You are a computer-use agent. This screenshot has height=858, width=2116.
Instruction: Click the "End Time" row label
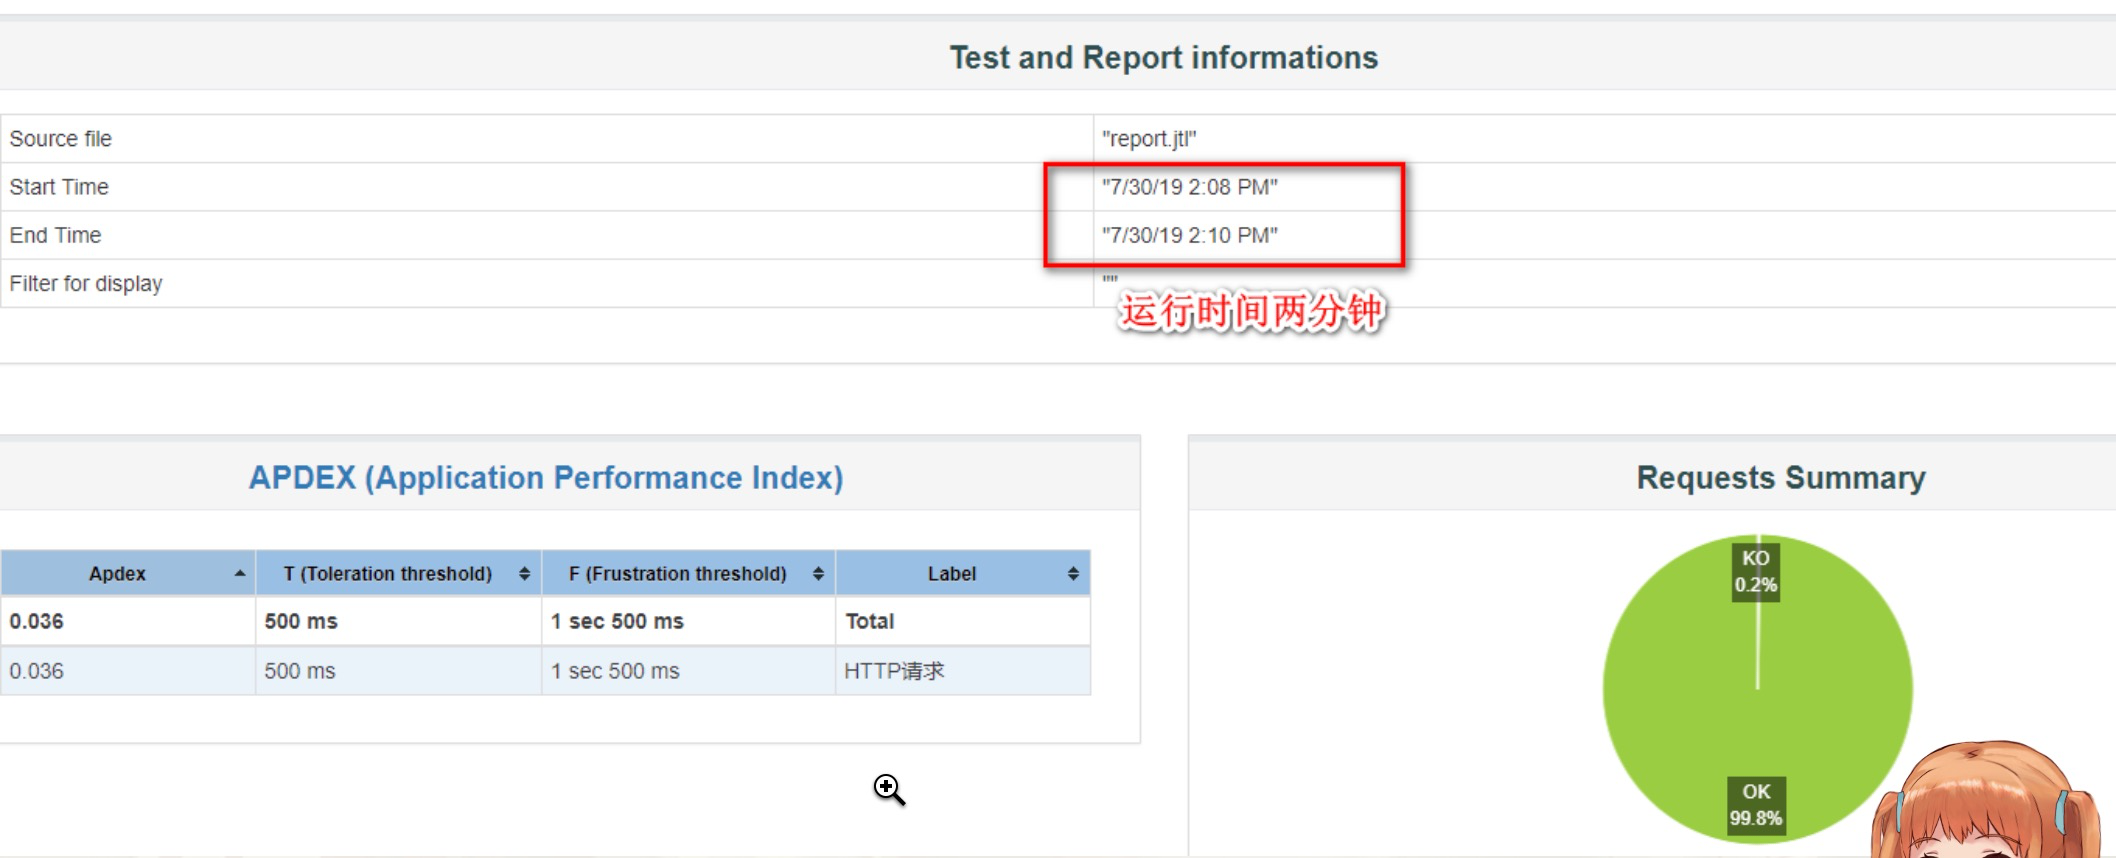56,235
